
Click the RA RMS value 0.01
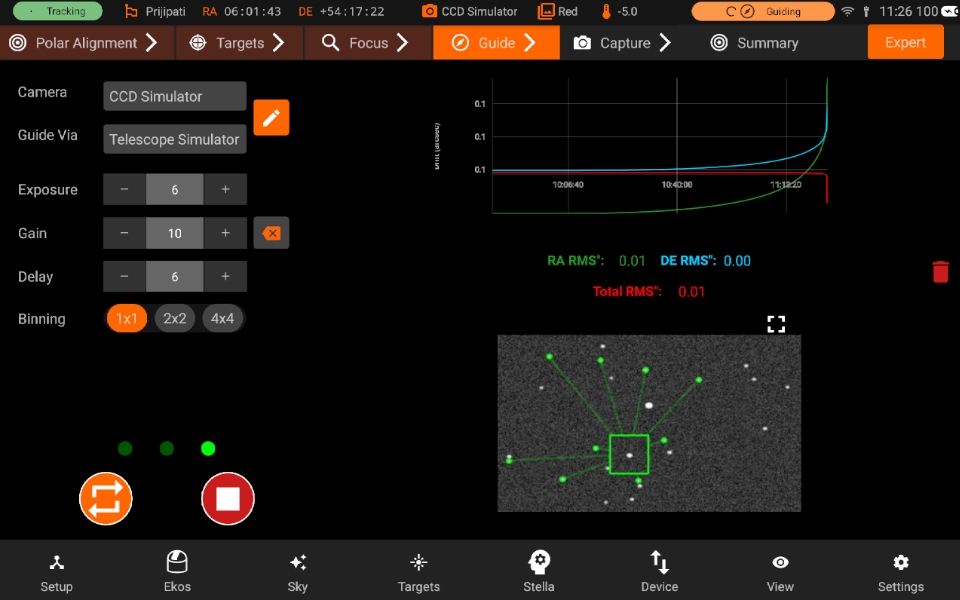632,261
